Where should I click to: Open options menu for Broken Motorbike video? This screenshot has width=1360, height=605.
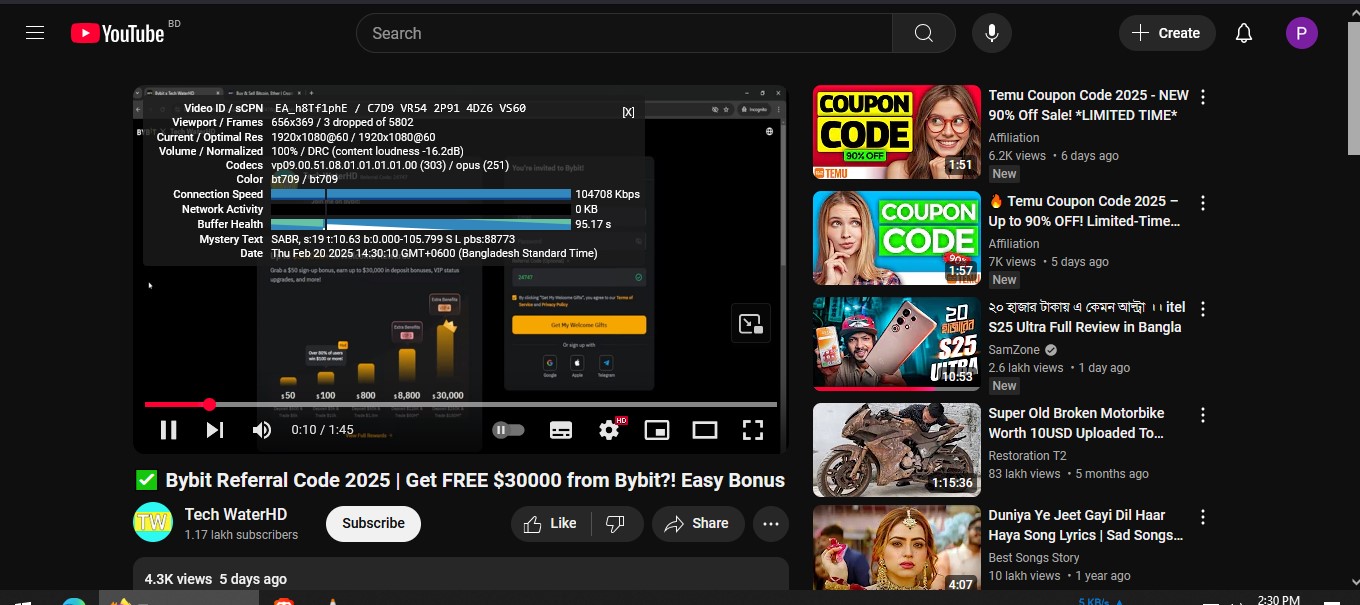tap(1203, 415)
